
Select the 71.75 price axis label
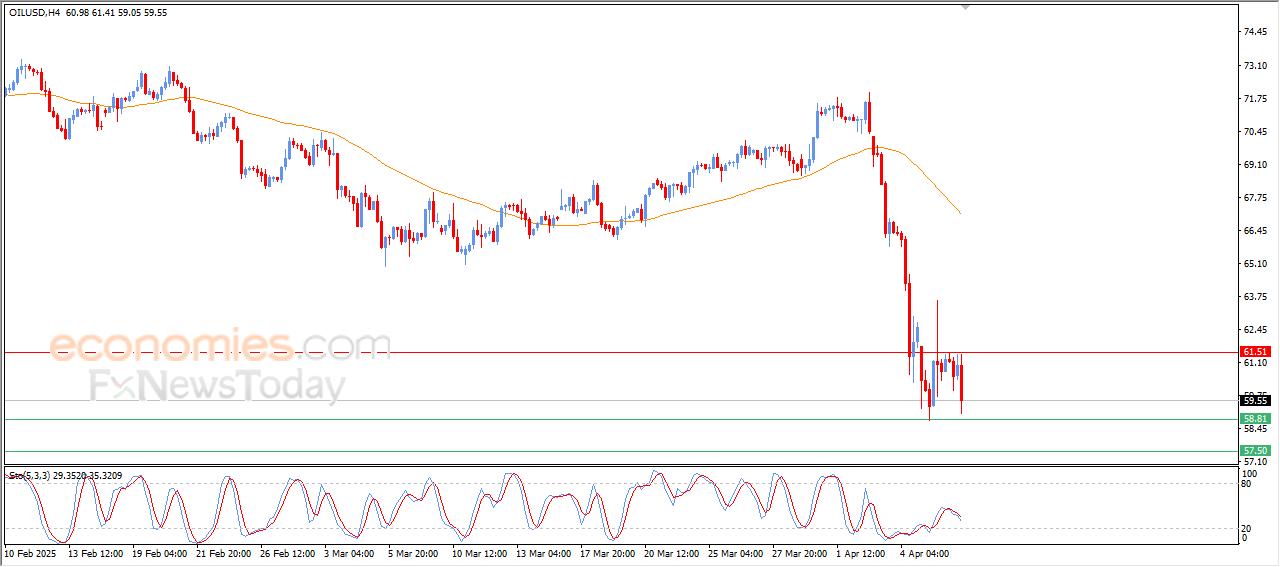pyautogui.click(x=1256, y=99)
